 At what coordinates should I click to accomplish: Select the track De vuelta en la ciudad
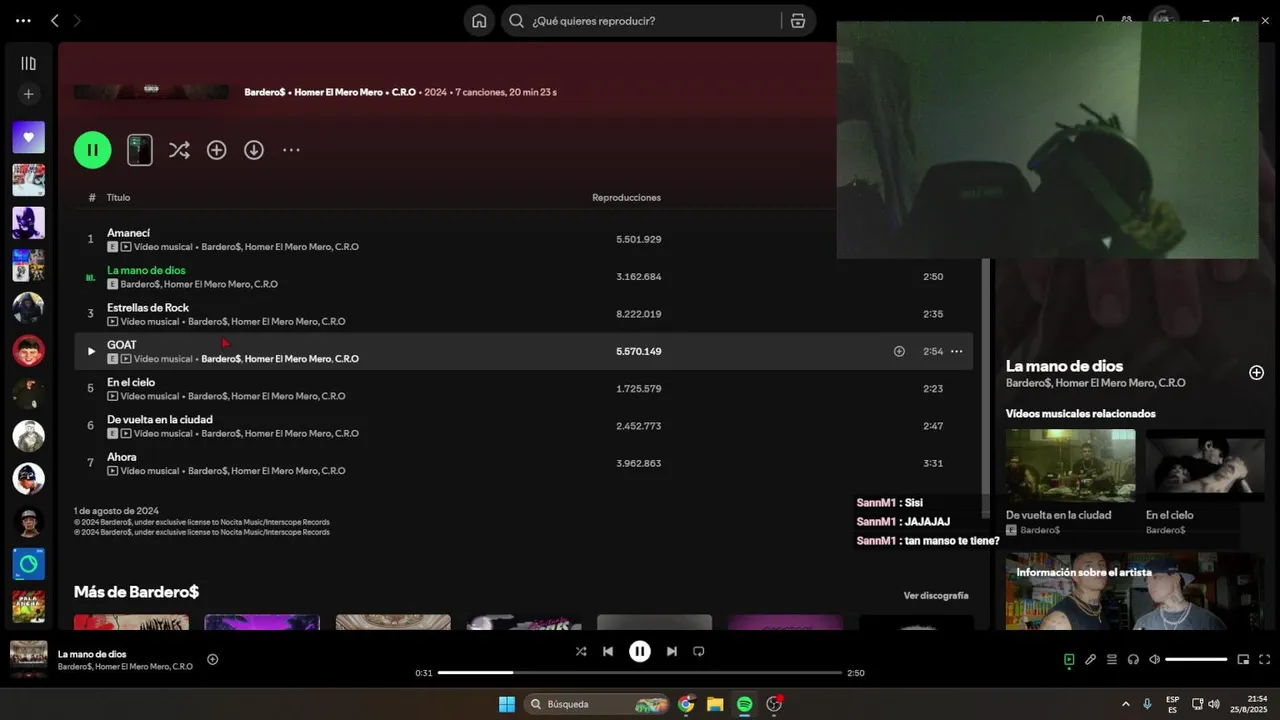[x=160, y=420]
